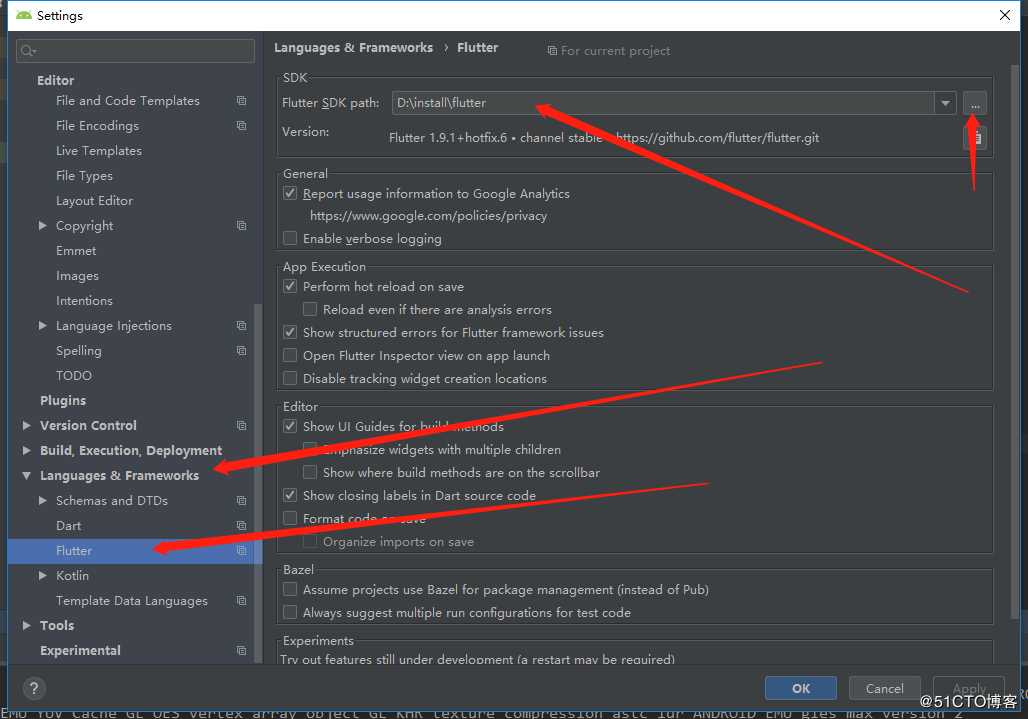1028x719 pixels.
Task: Open File Types settings
Action: [85, 176]
